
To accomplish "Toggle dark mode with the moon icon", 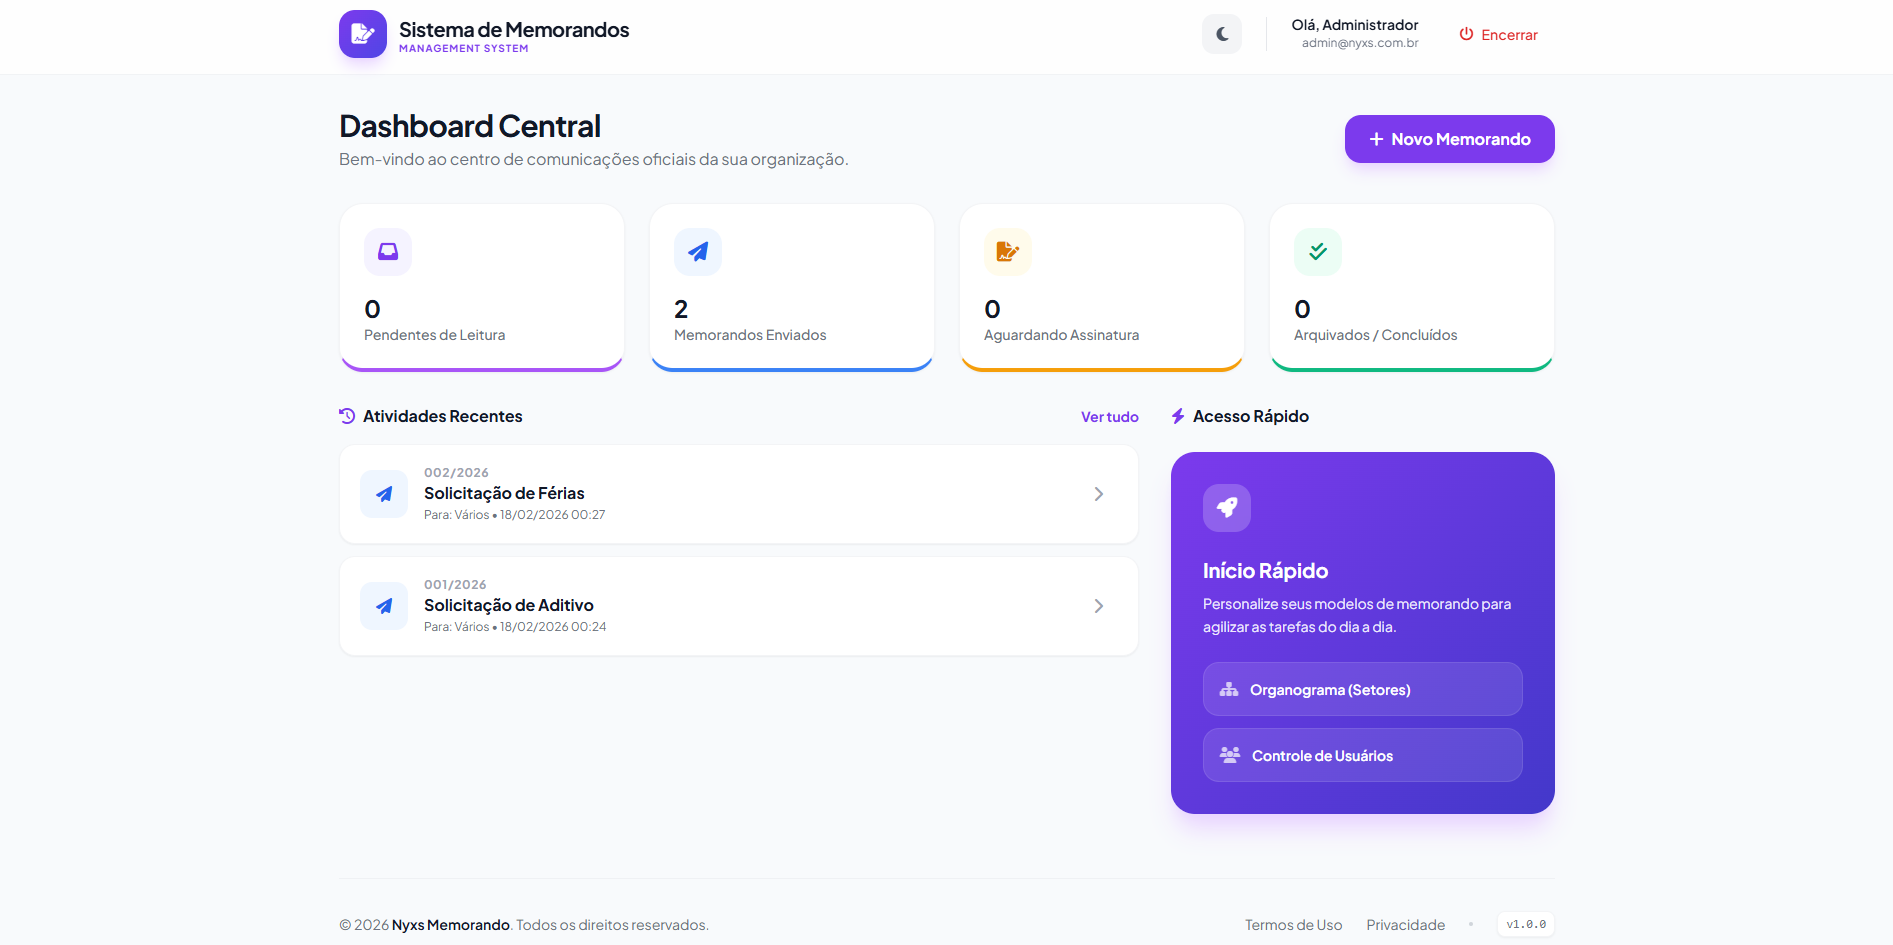I will click(1222, 34).
